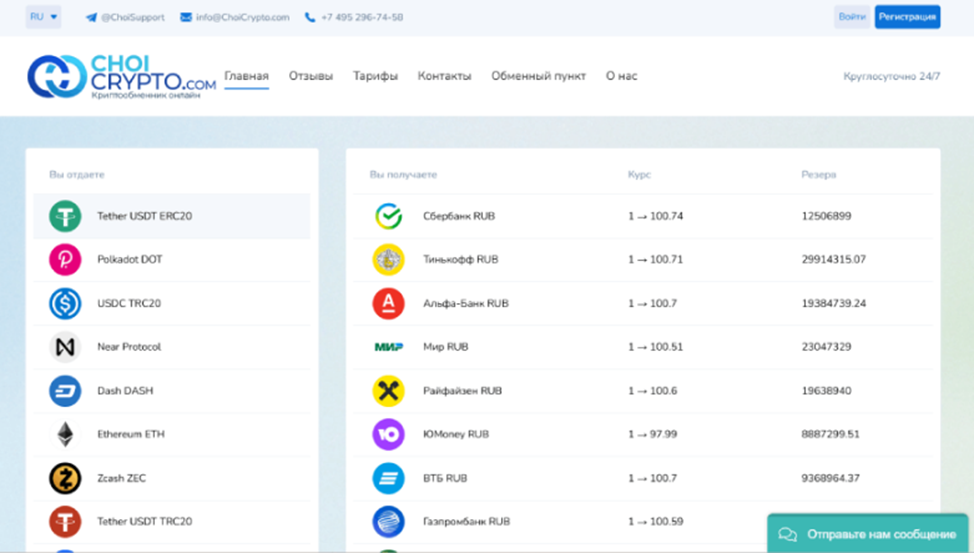Screen dimensions: 974x553
Task: Click the Мир RUB label
Action: click(x=446, y=347)
